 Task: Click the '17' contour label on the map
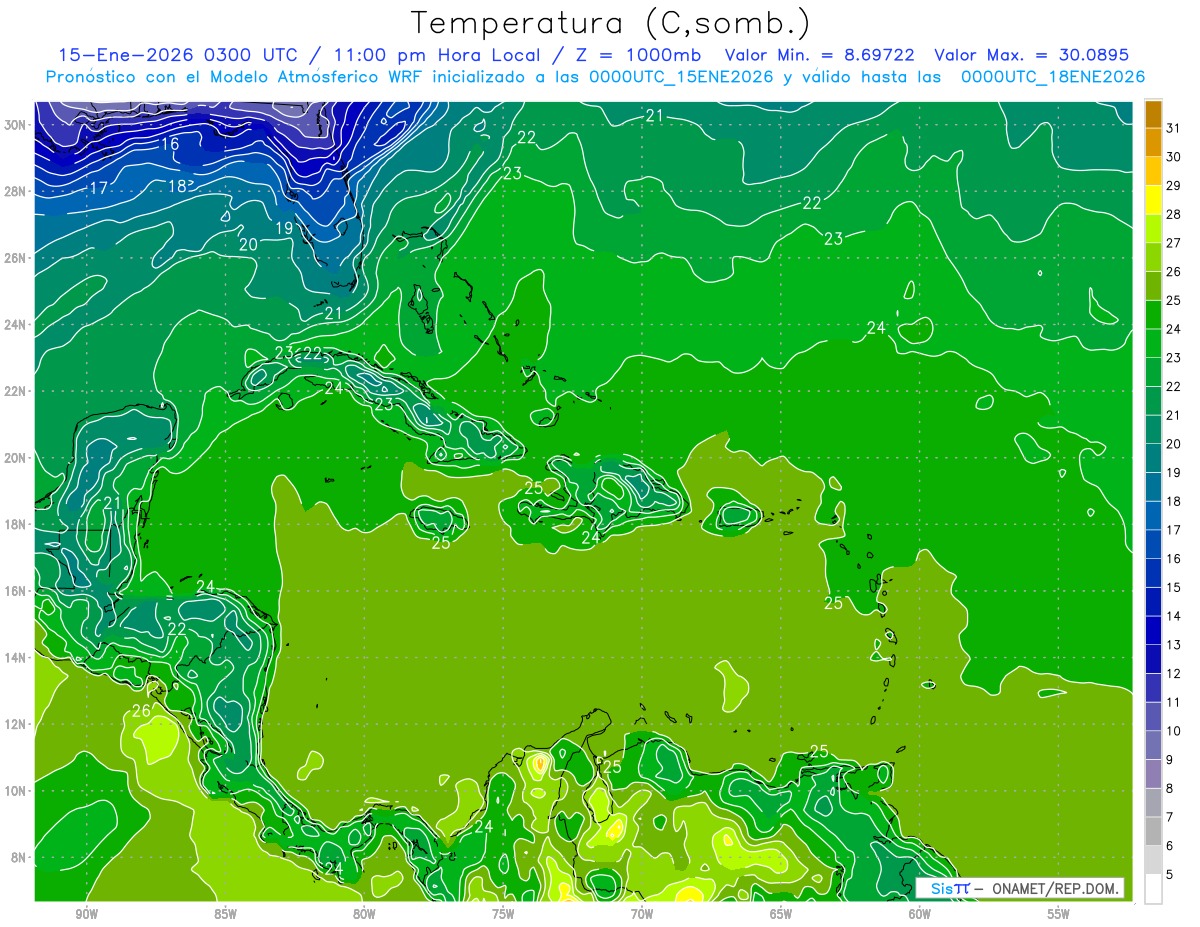99,188
